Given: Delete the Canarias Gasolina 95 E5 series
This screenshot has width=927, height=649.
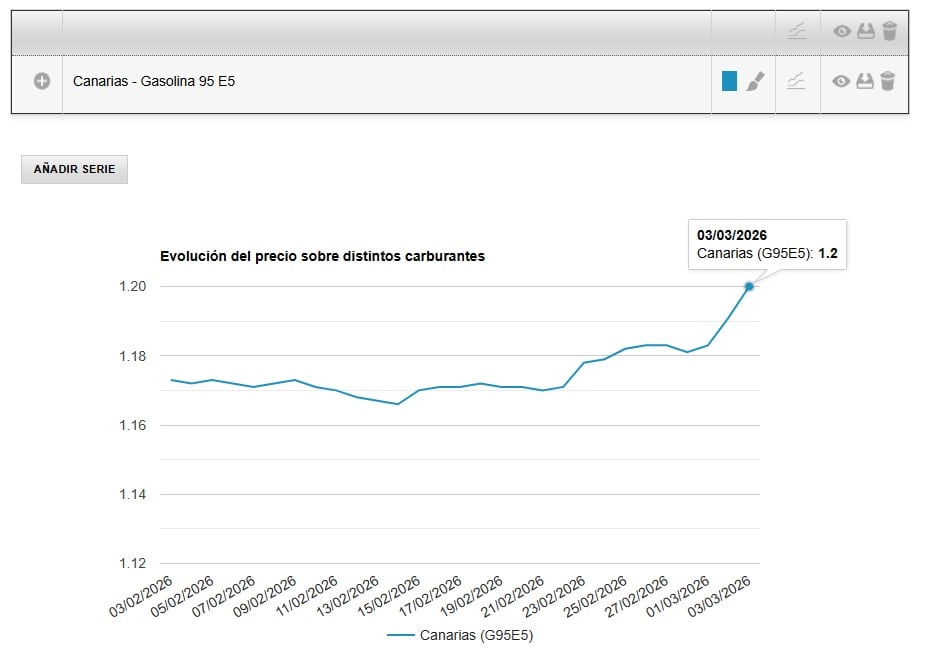Looking at the screenshot, I should coord(888,81).
